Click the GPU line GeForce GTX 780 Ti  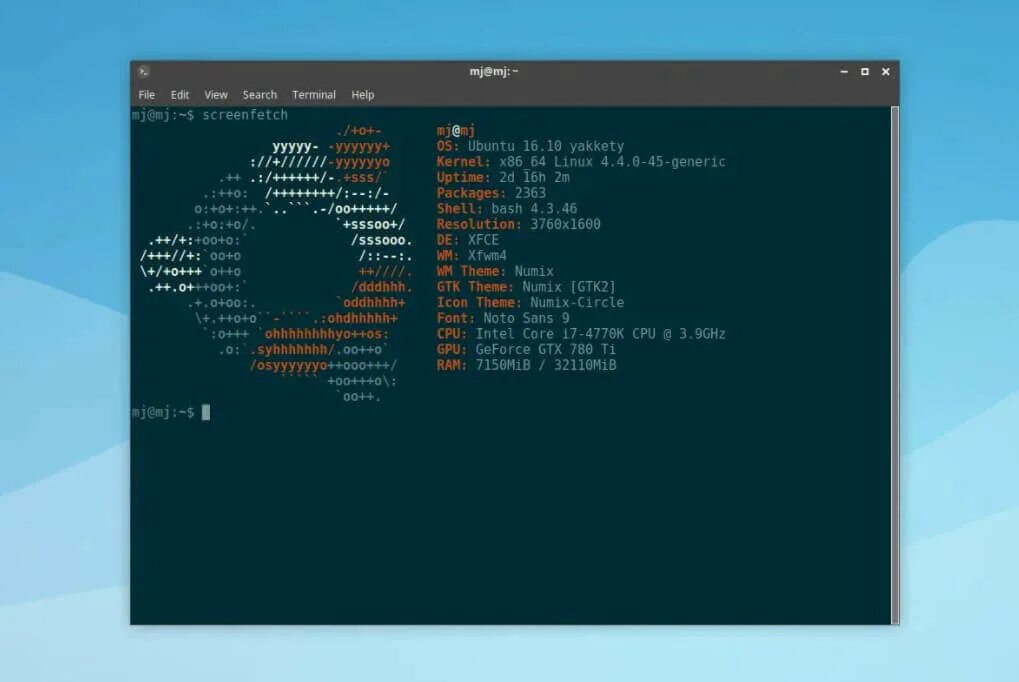pos(526,349)
